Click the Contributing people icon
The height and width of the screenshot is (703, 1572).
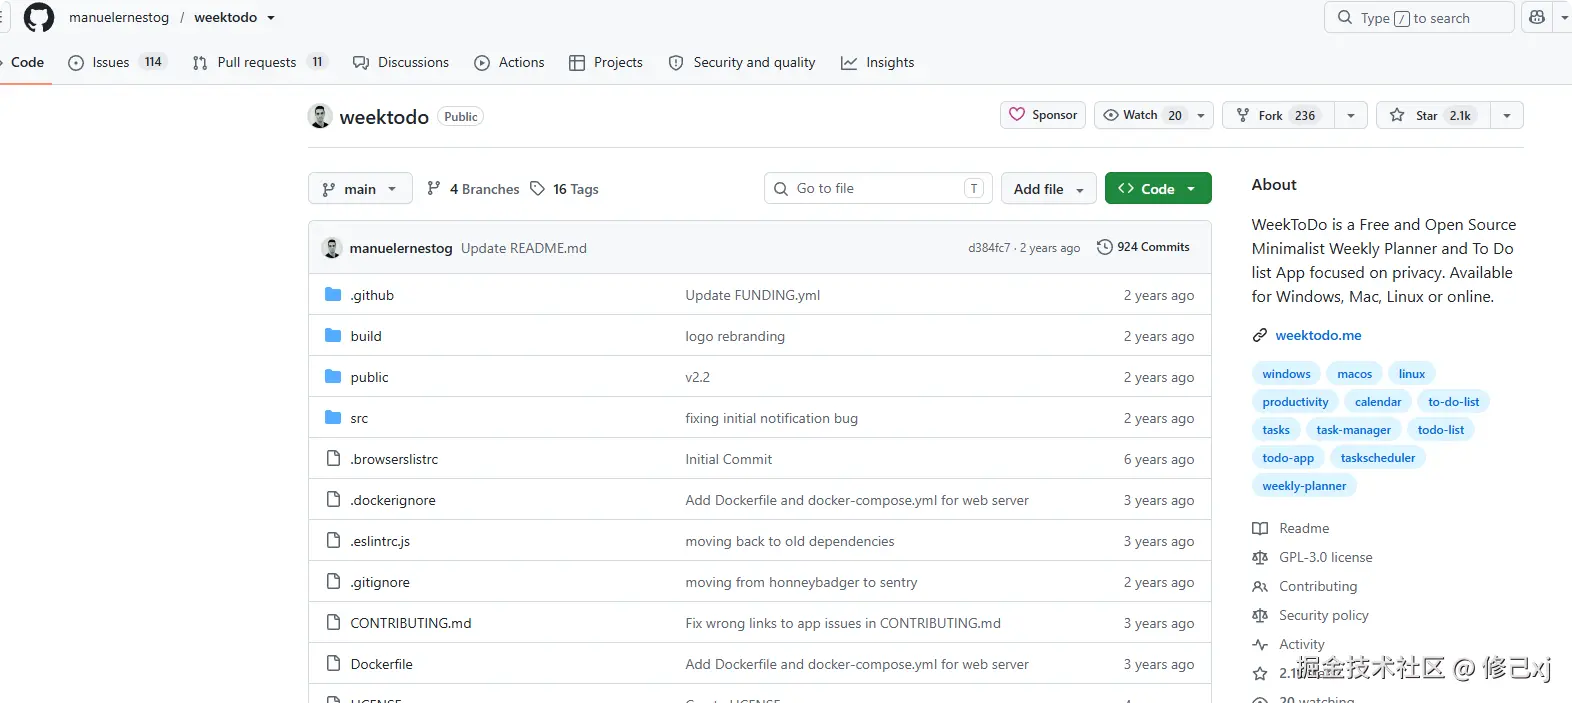tap(1260, 586)
